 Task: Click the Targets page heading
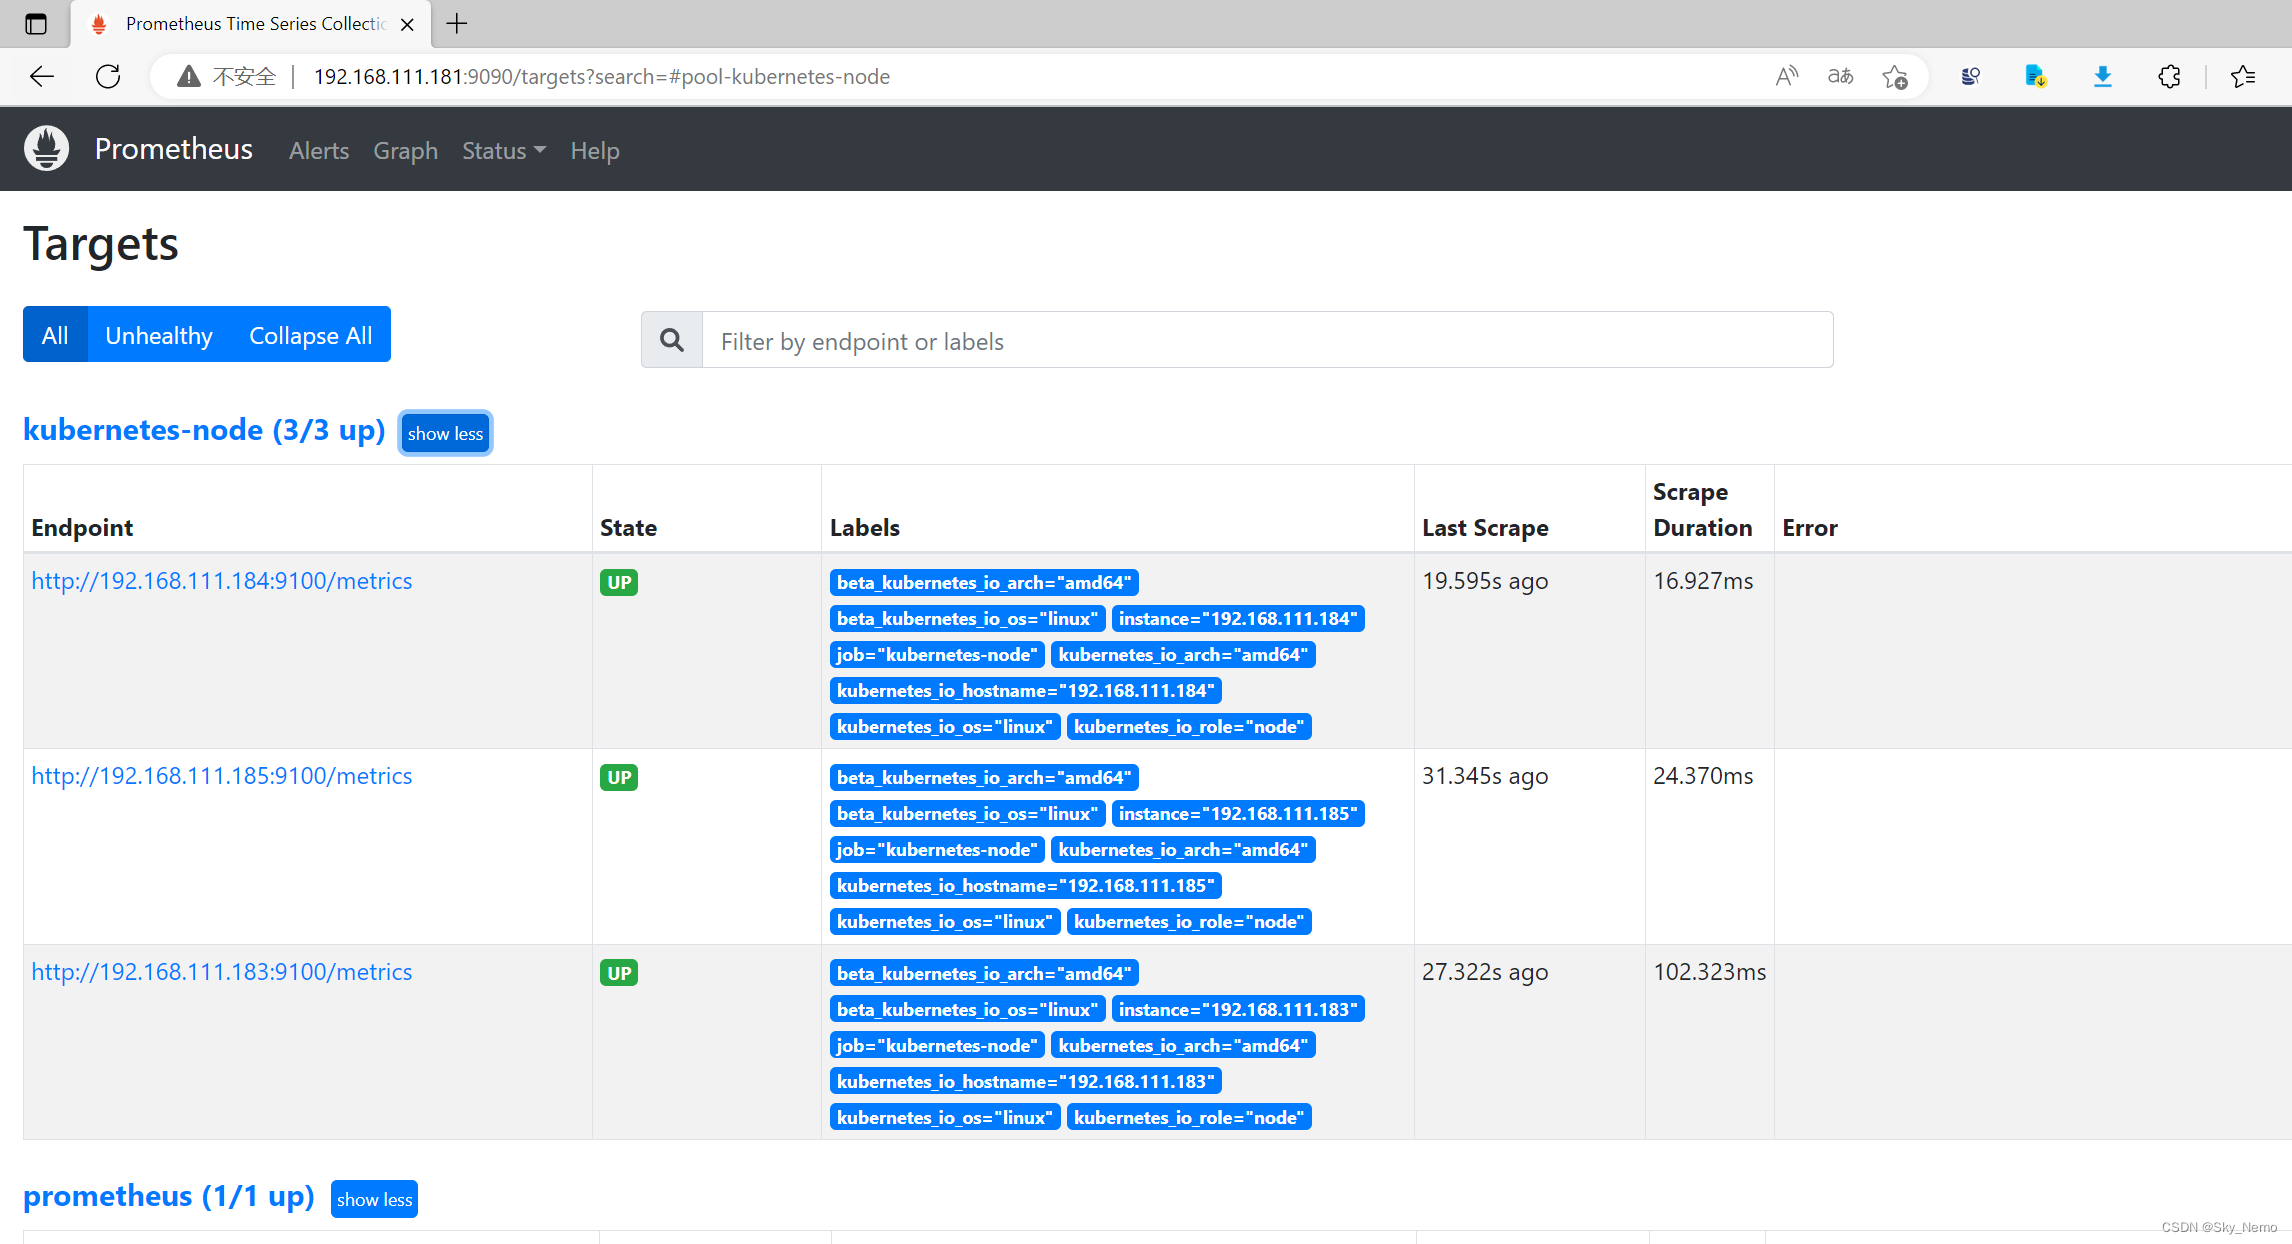click(101, 244)
